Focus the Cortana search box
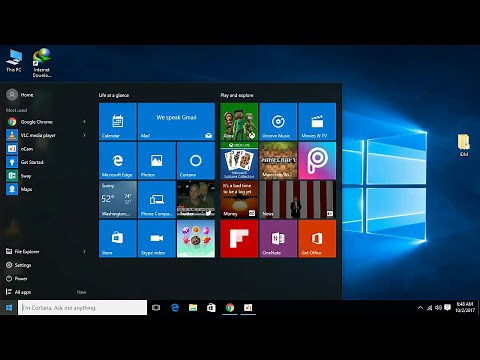The image size is (480, 360). 82,307
